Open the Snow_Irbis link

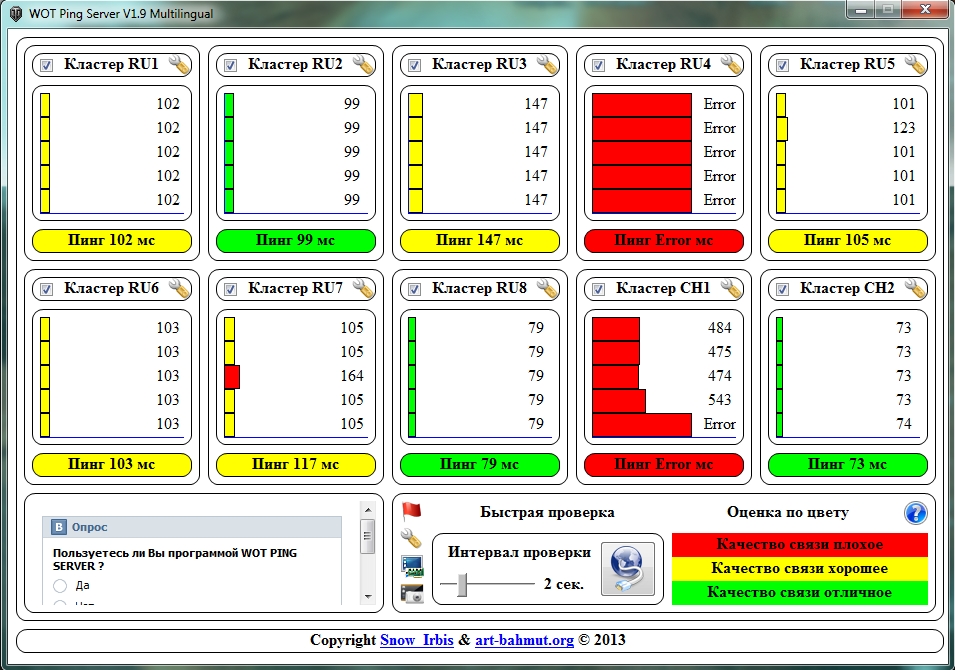click(417, 640)
